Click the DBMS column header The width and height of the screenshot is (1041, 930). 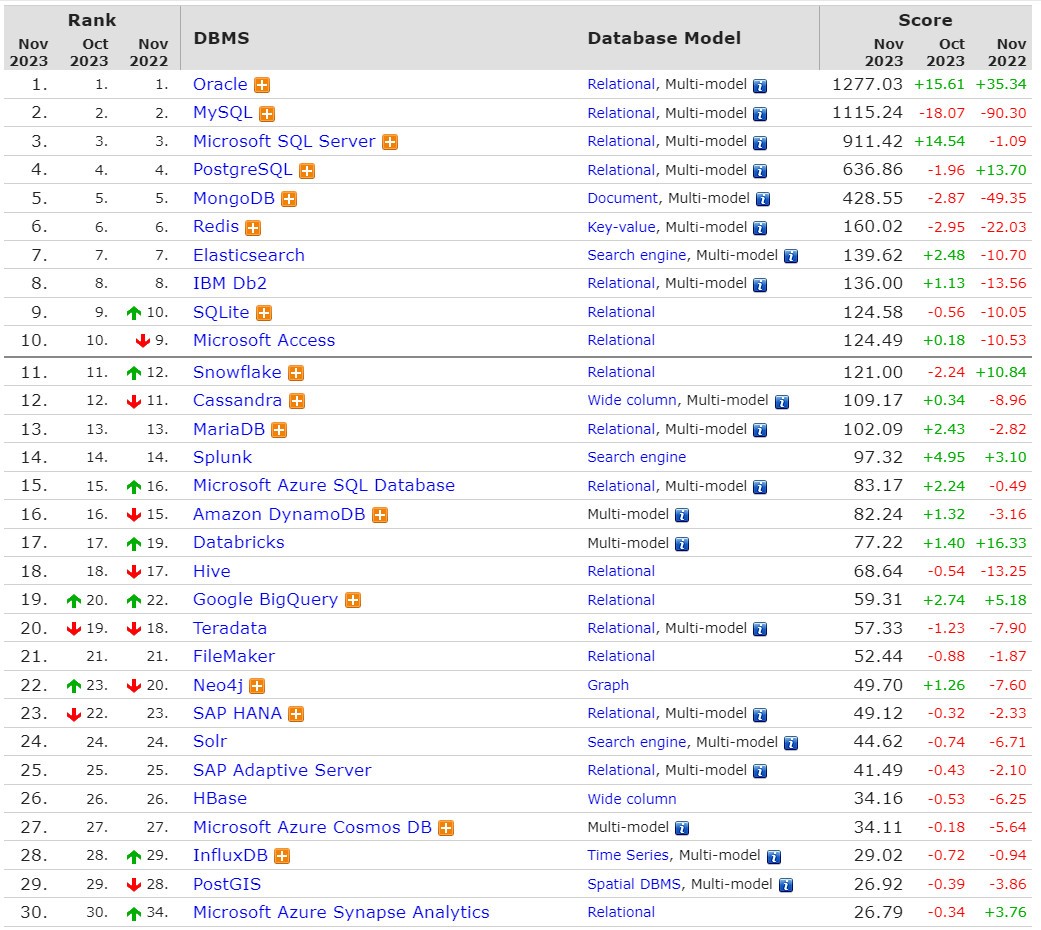(x=221, y=38)
